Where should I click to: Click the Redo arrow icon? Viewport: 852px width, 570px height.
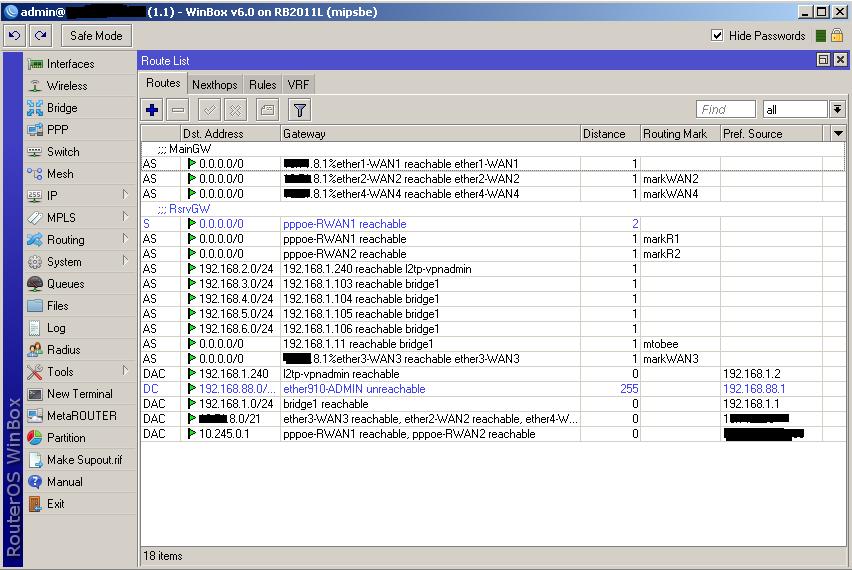click(x=40, y=36)
